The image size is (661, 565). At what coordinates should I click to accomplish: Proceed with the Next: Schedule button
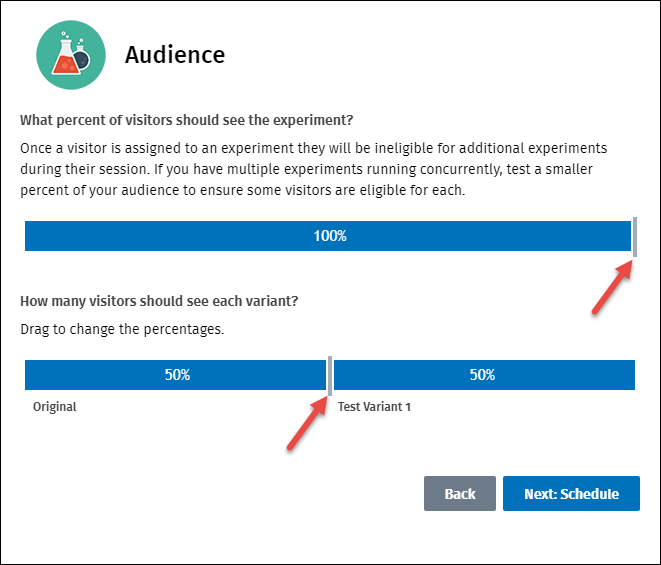(x=571, y=494)
